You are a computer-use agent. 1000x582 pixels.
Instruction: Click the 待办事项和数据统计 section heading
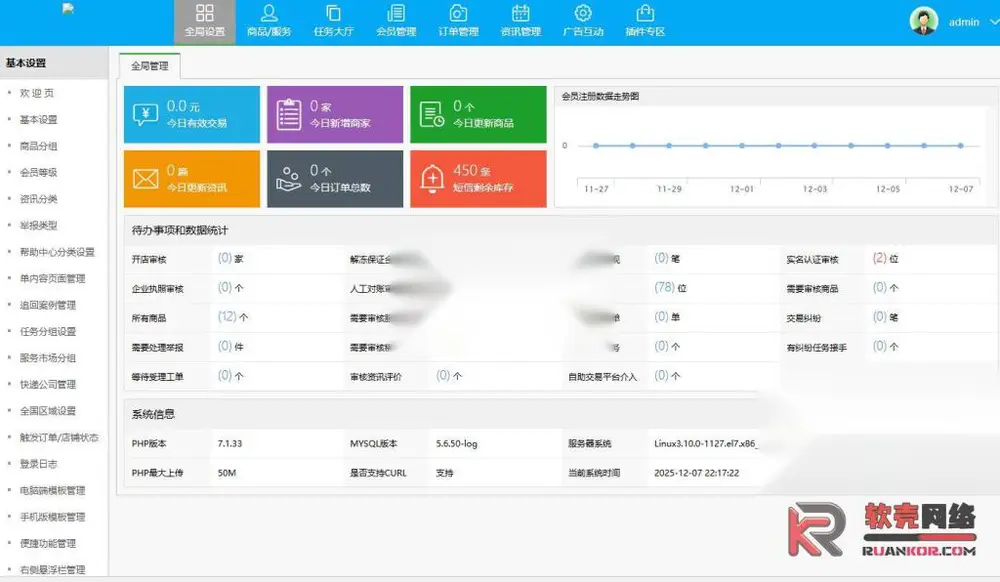tap(180, 230)
